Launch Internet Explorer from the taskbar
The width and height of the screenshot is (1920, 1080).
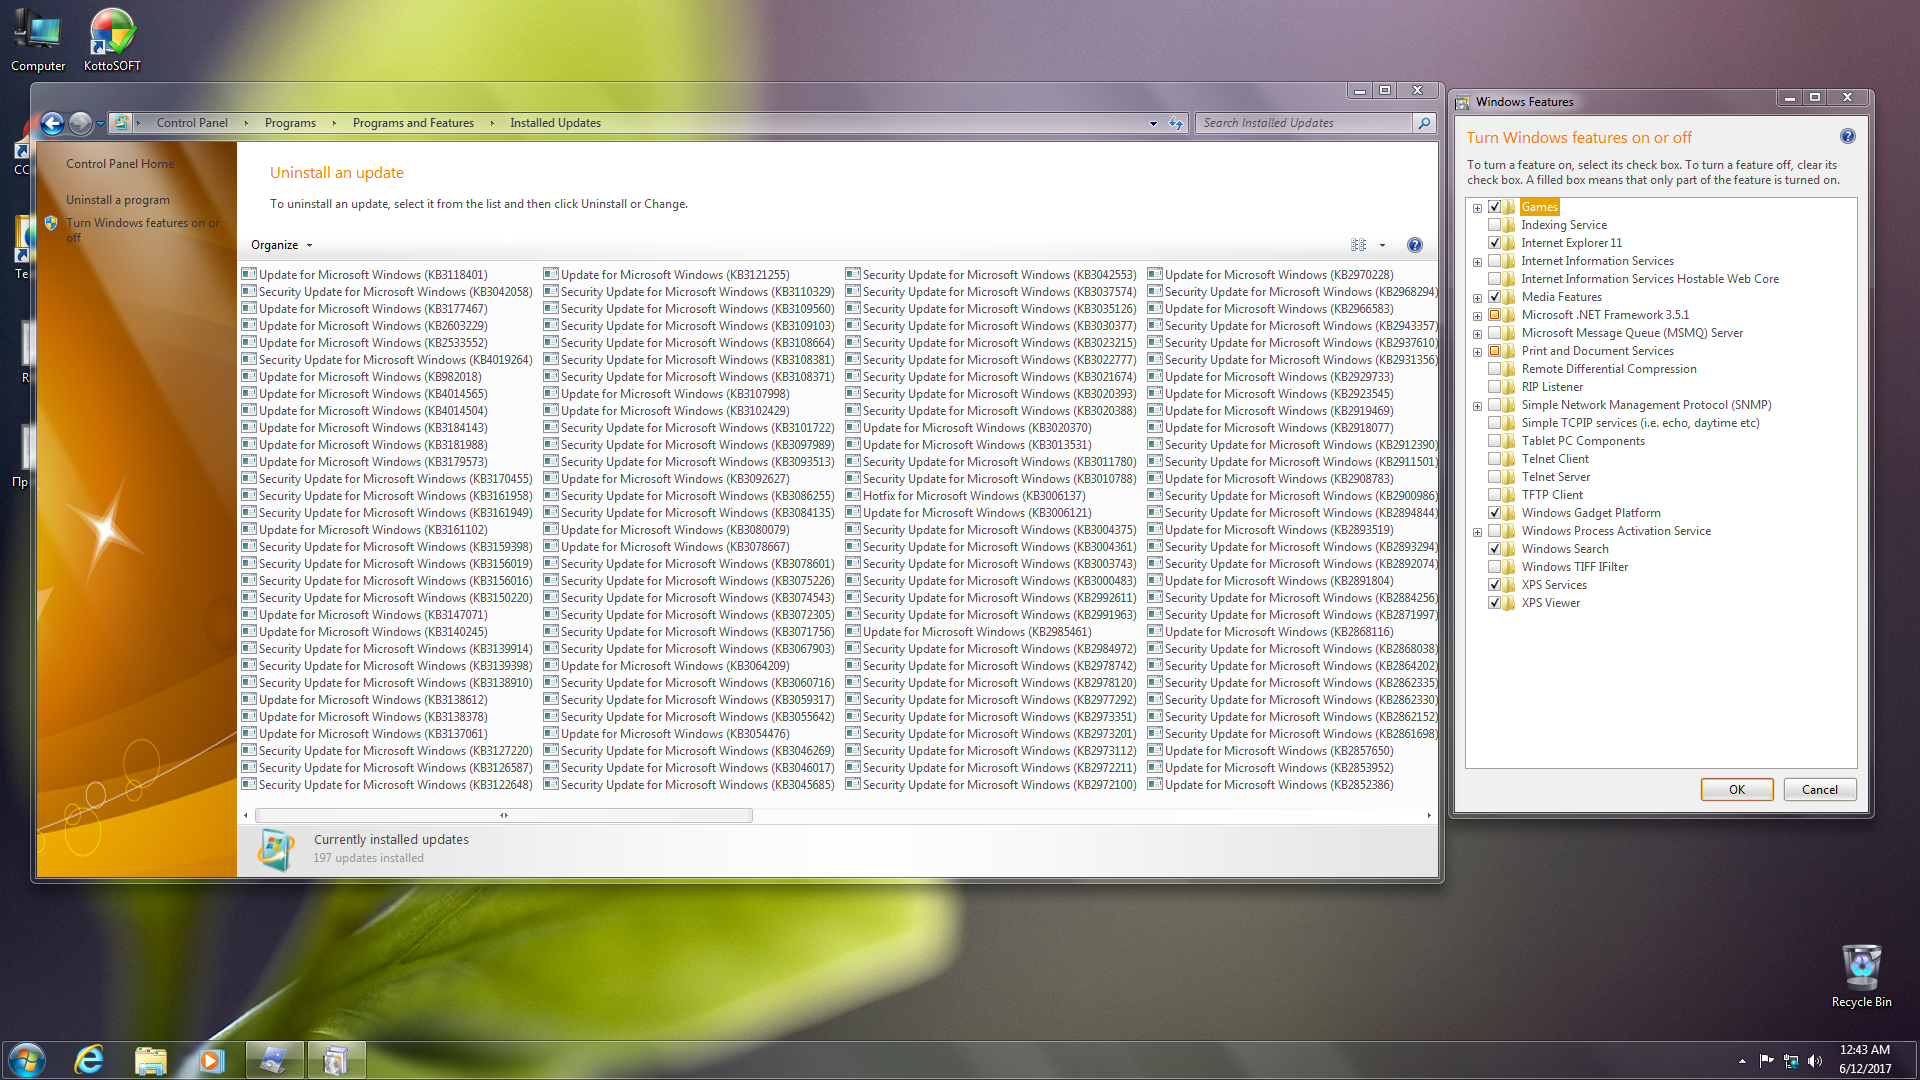click(x=90, y=1060)
